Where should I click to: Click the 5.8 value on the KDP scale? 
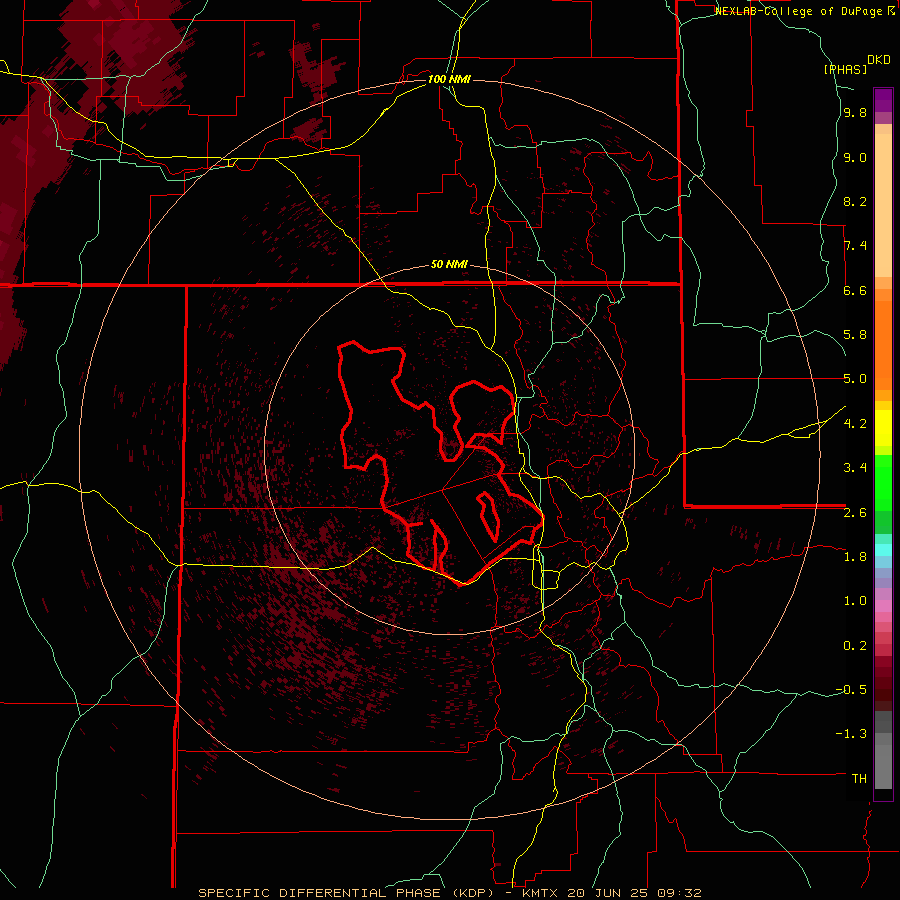pos(855,335)
